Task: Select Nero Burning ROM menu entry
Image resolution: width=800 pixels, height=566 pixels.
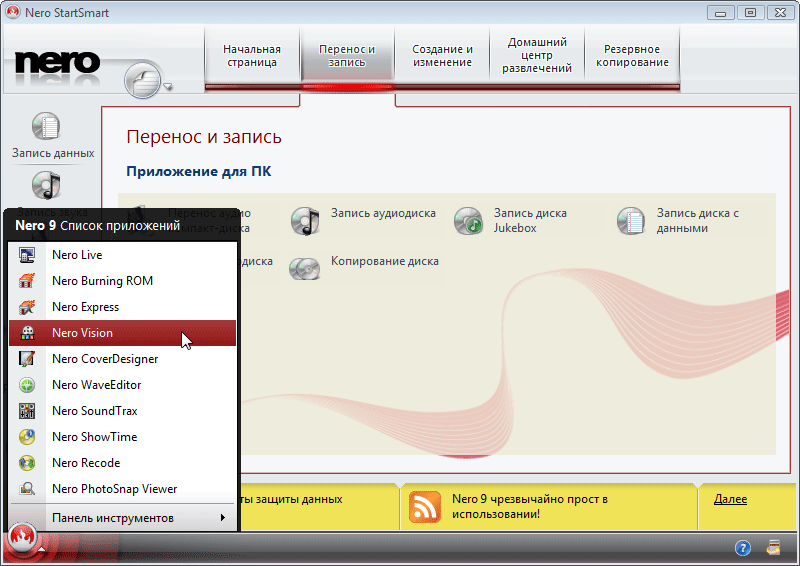Action: tap(122, 281)
